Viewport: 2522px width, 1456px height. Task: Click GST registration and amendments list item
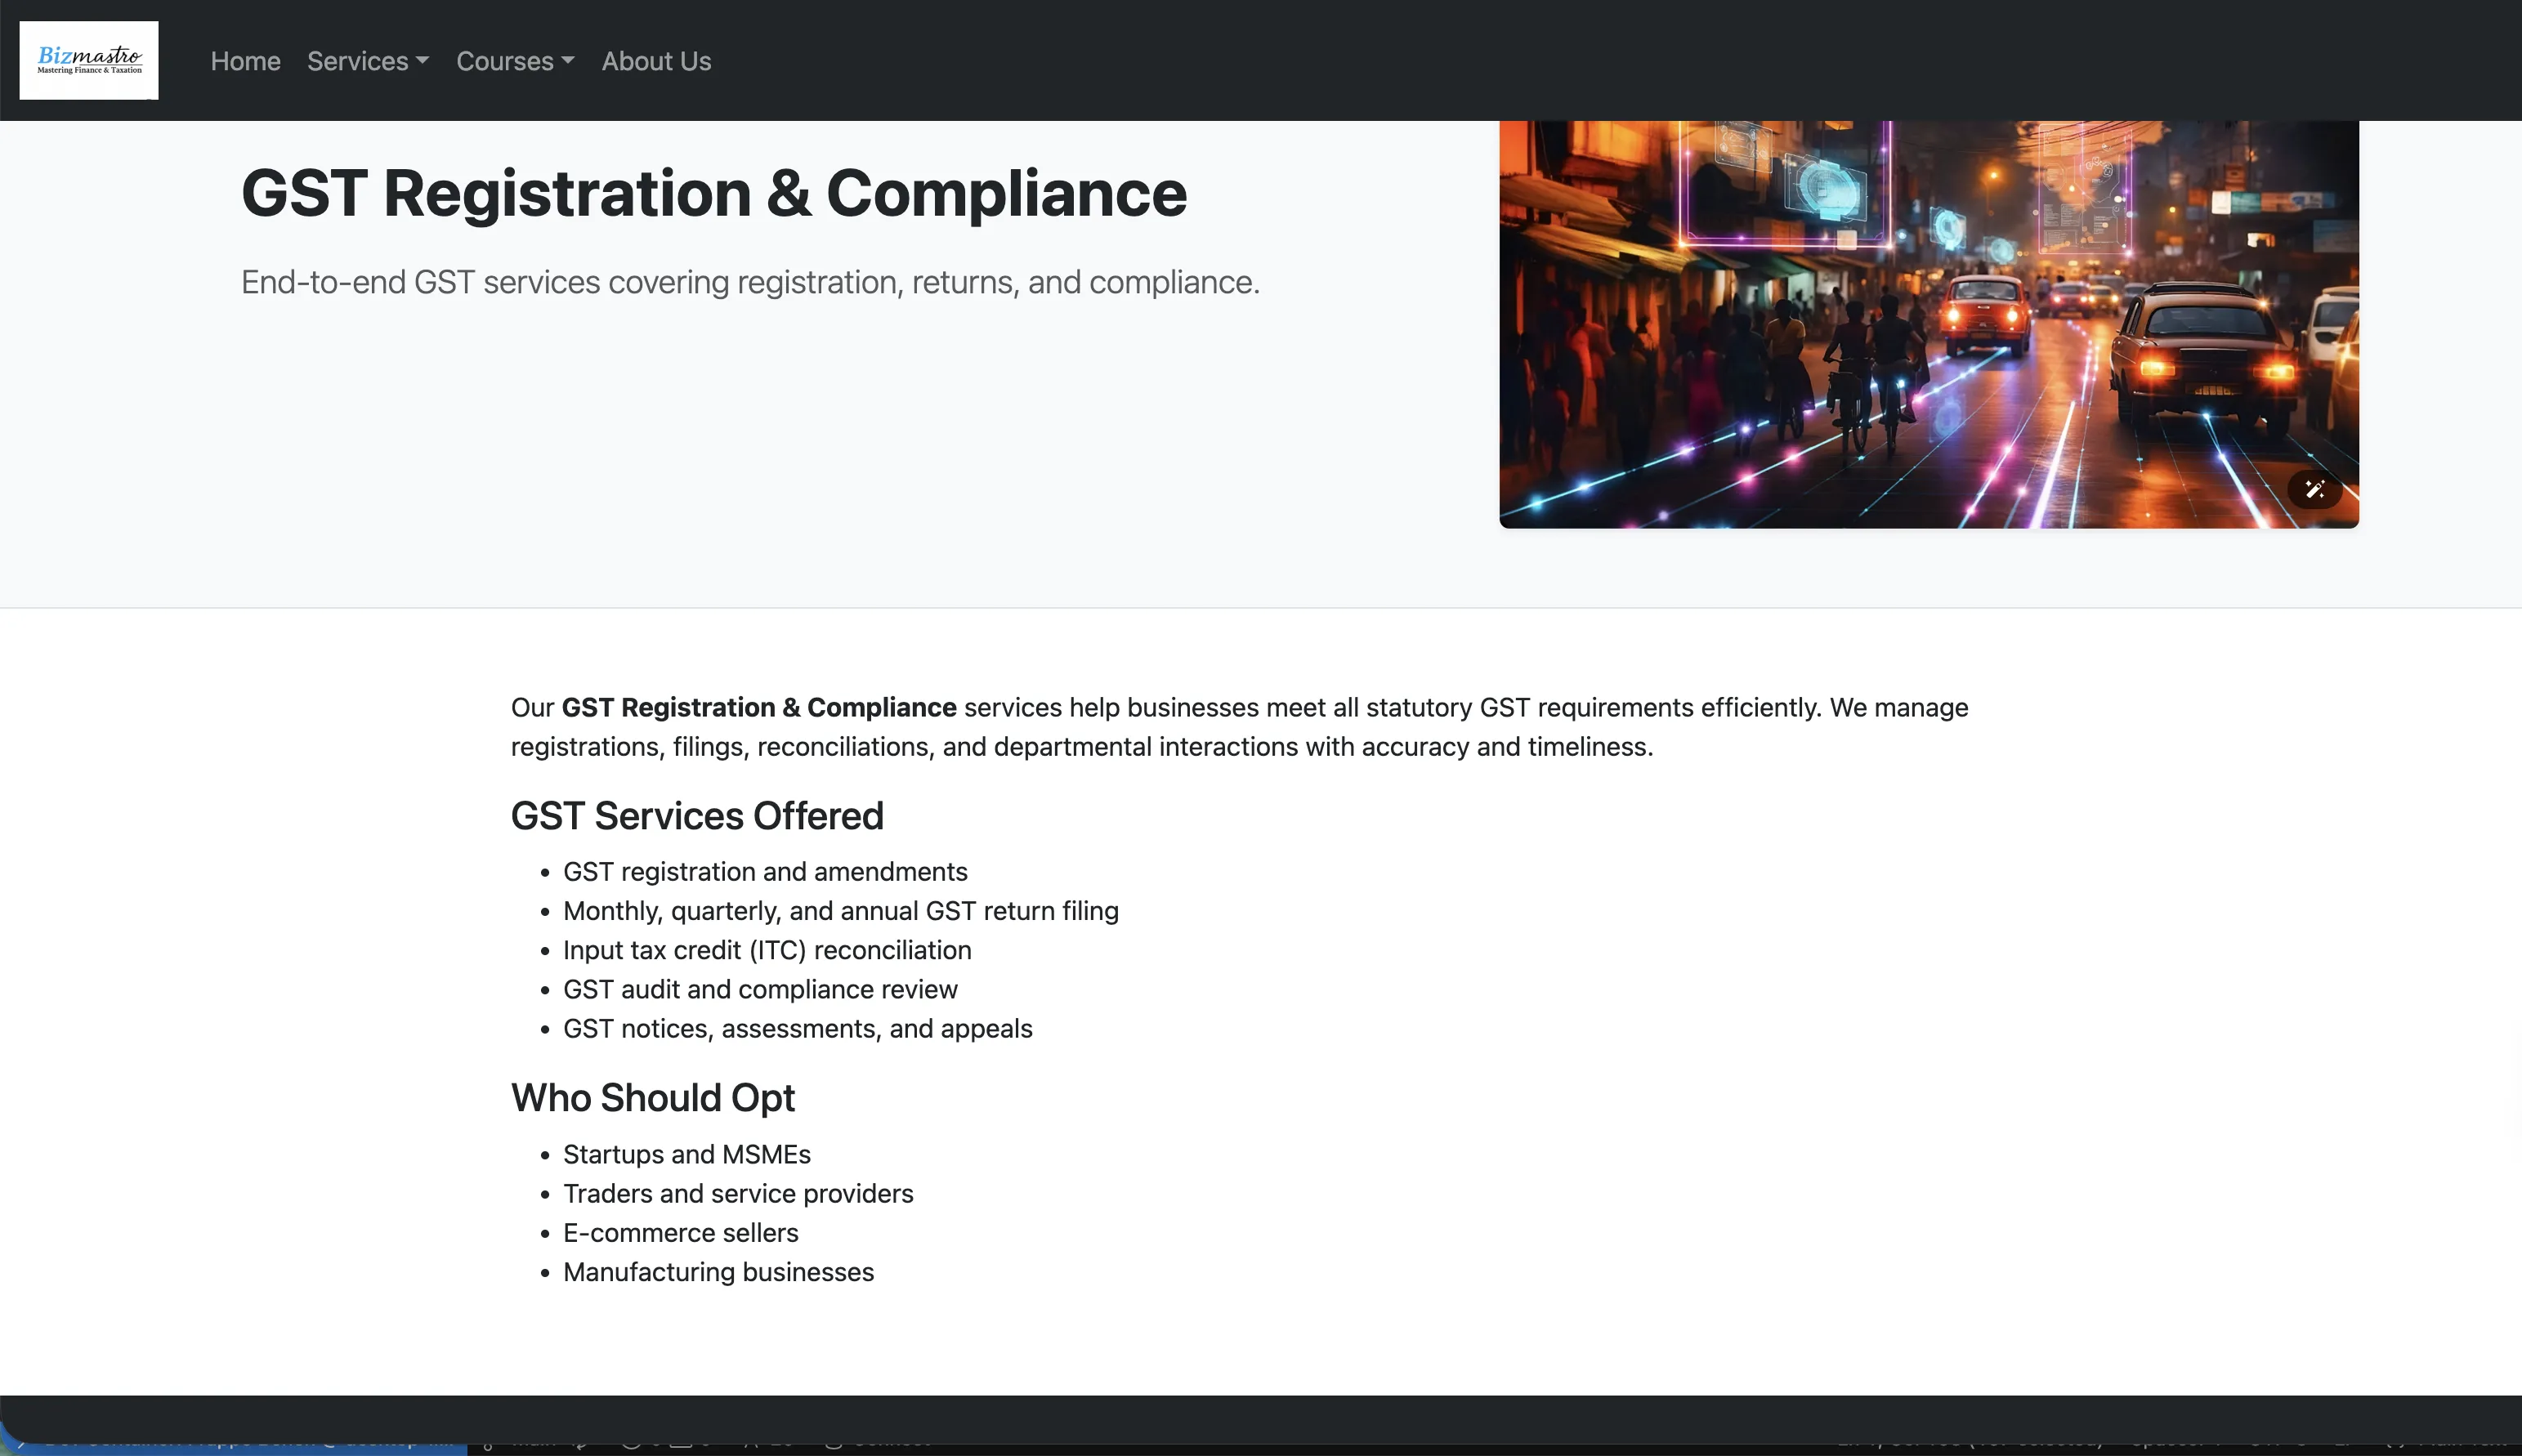[x=764, y=872]
